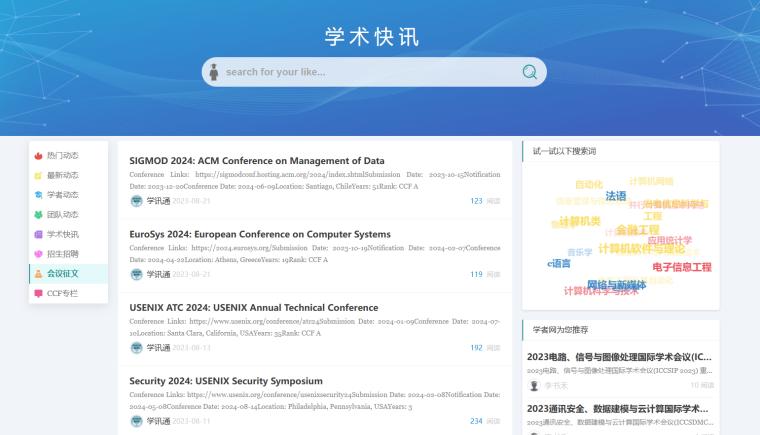This screenshot has width=760, height=435.
Task: Open recommended 2023电路、信号与图像处理 conference
Action: pyautogui.click(x=619, y=356)
